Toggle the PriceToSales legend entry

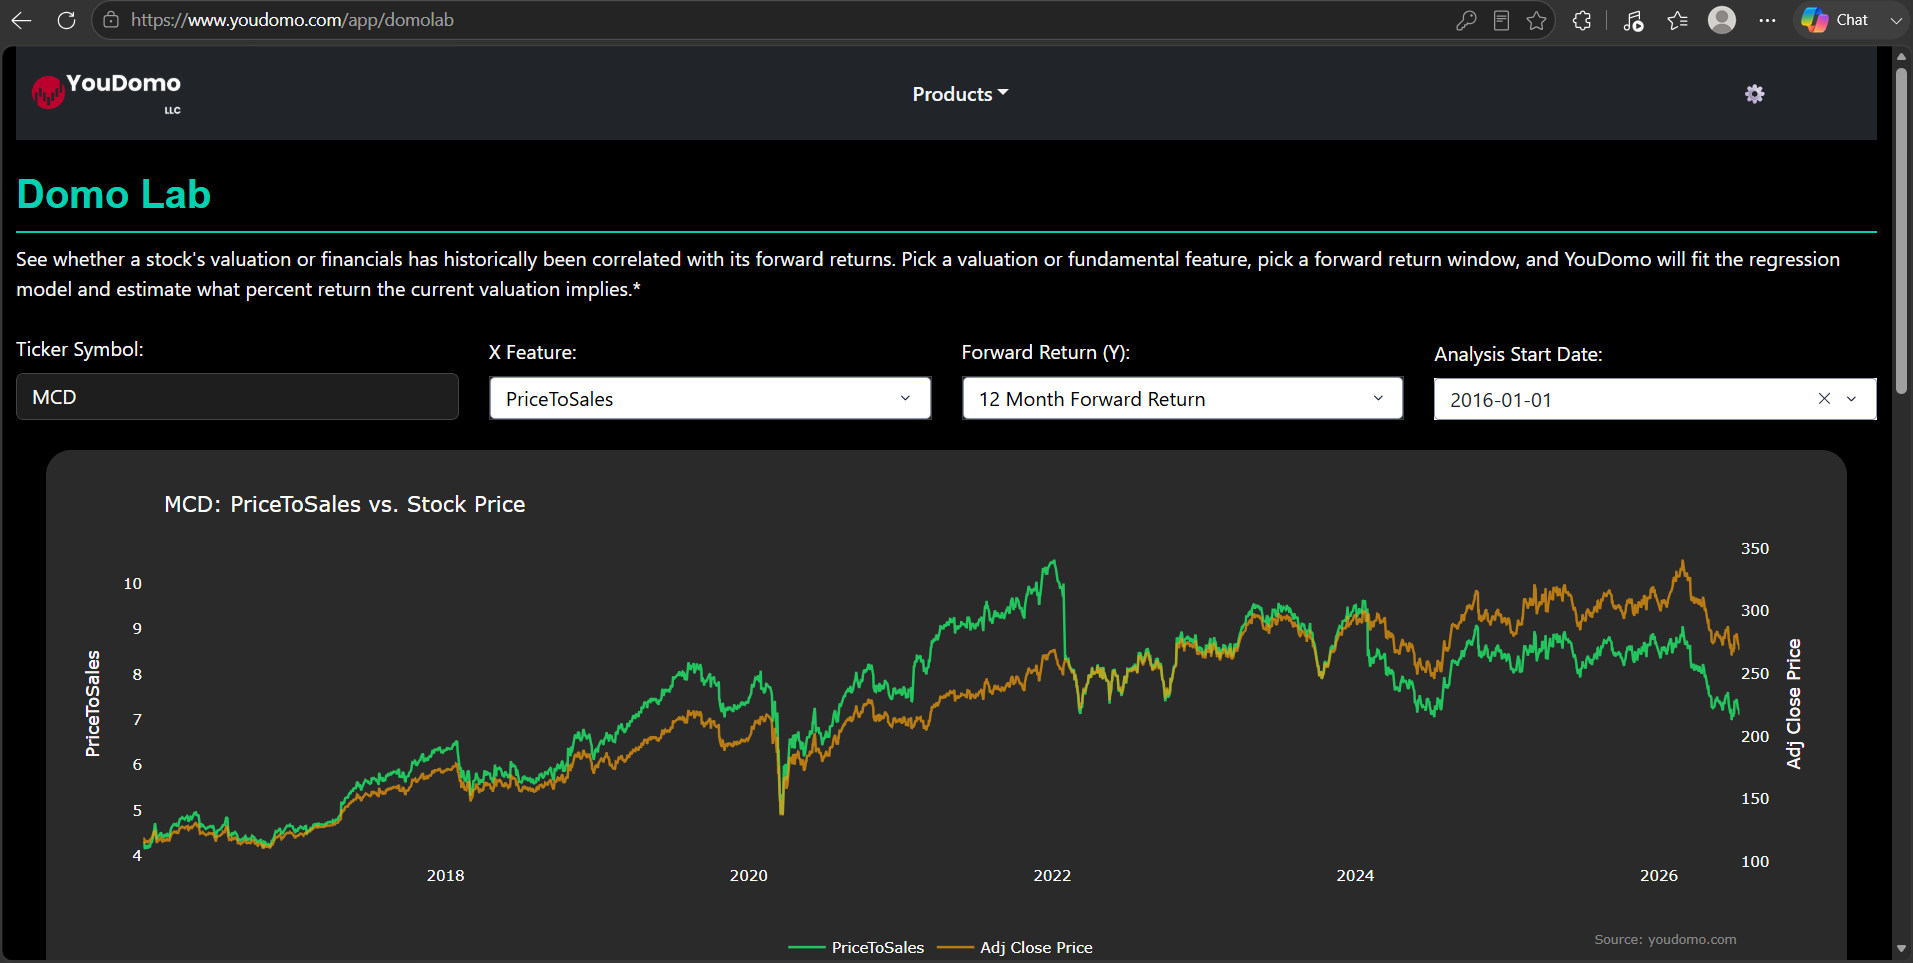856,947
